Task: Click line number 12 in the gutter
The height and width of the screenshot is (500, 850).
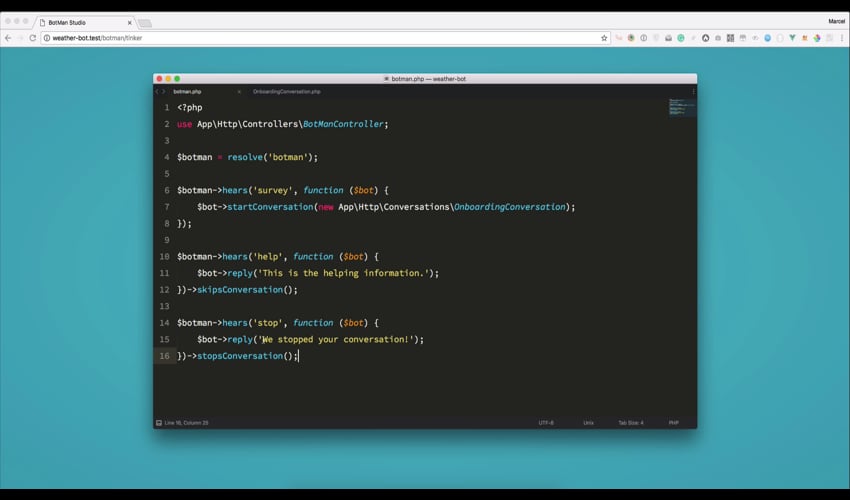Action: click(x=164, y=290)
